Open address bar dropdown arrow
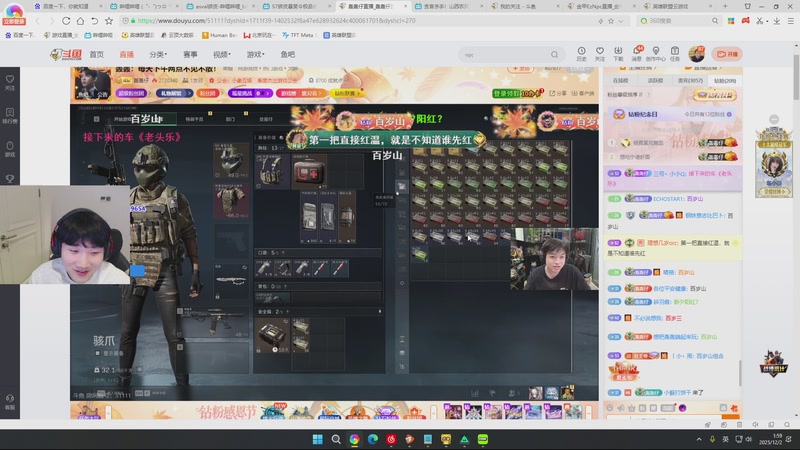Screen dimensions: 800x450 (x=621, y=21)
